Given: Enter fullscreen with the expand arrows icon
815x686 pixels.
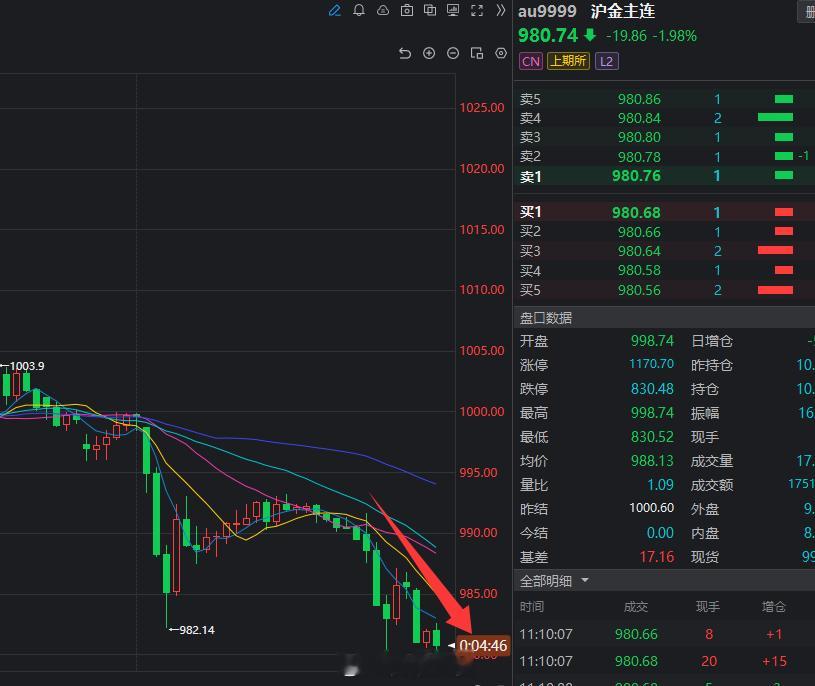Looking at the screenshot, I should pos(477,10).
